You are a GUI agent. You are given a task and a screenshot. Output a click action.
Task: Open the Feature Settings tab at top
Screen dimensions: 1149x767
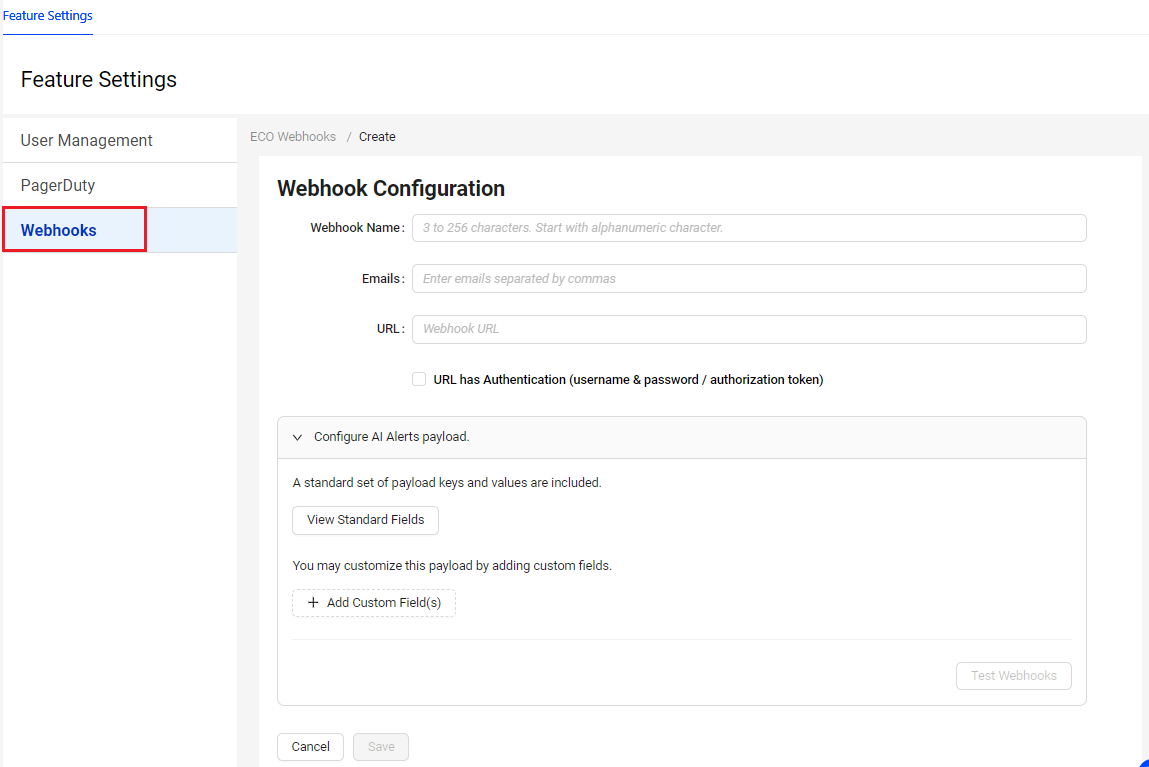point(48,16)
